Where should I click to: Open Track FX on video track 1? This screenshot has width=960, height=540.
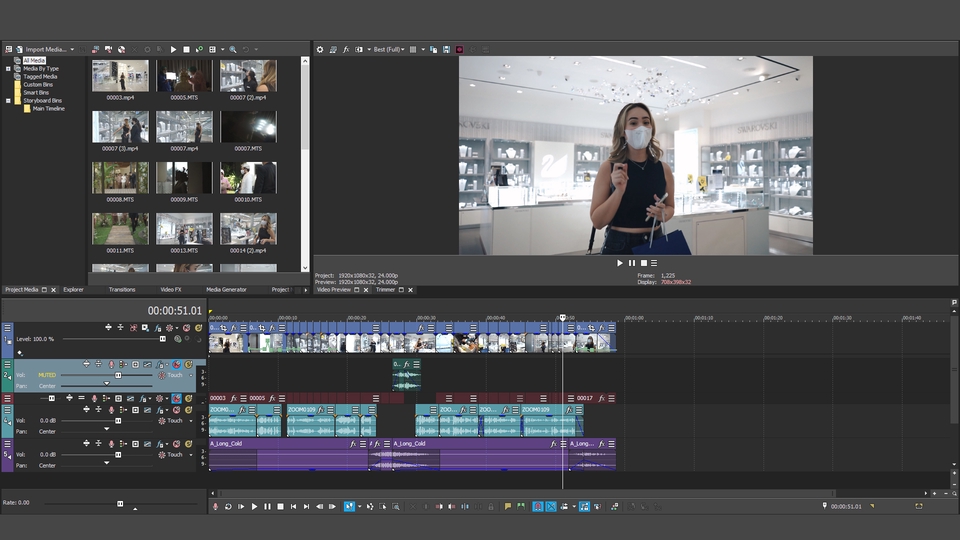(x=158, y=328)
